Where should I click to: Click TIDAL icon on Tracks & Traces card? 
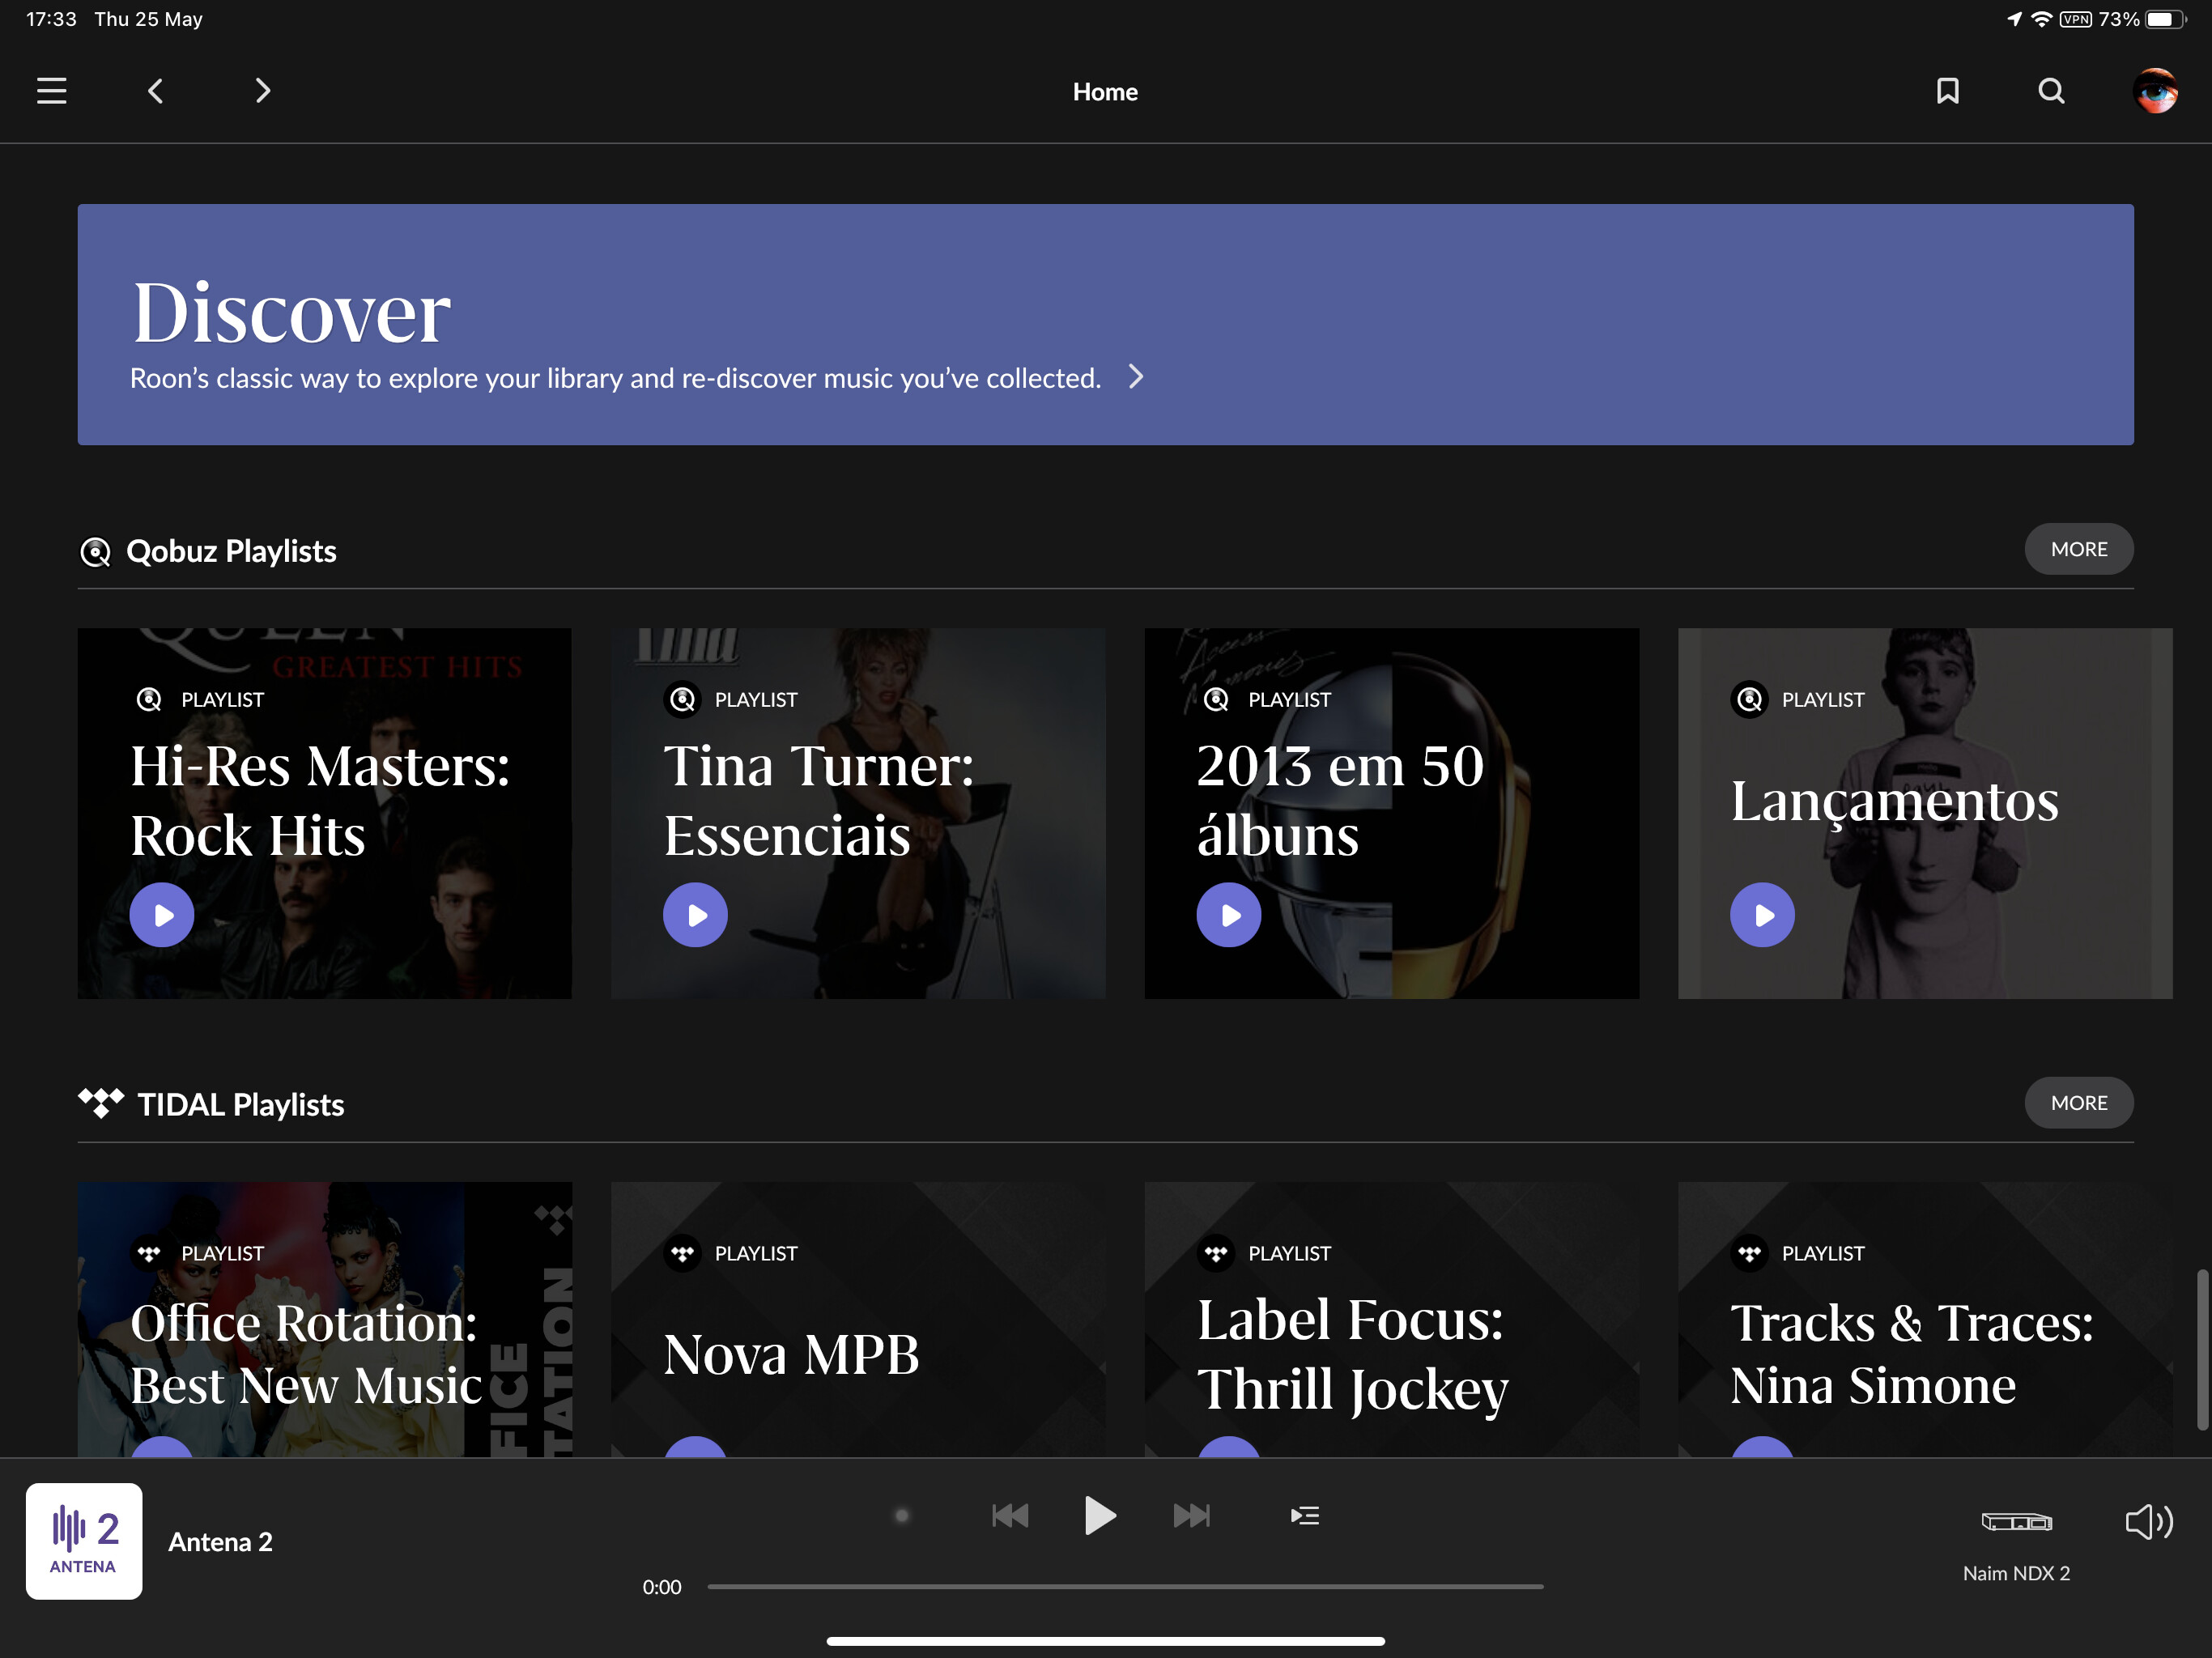(x=1749, y=1253)
